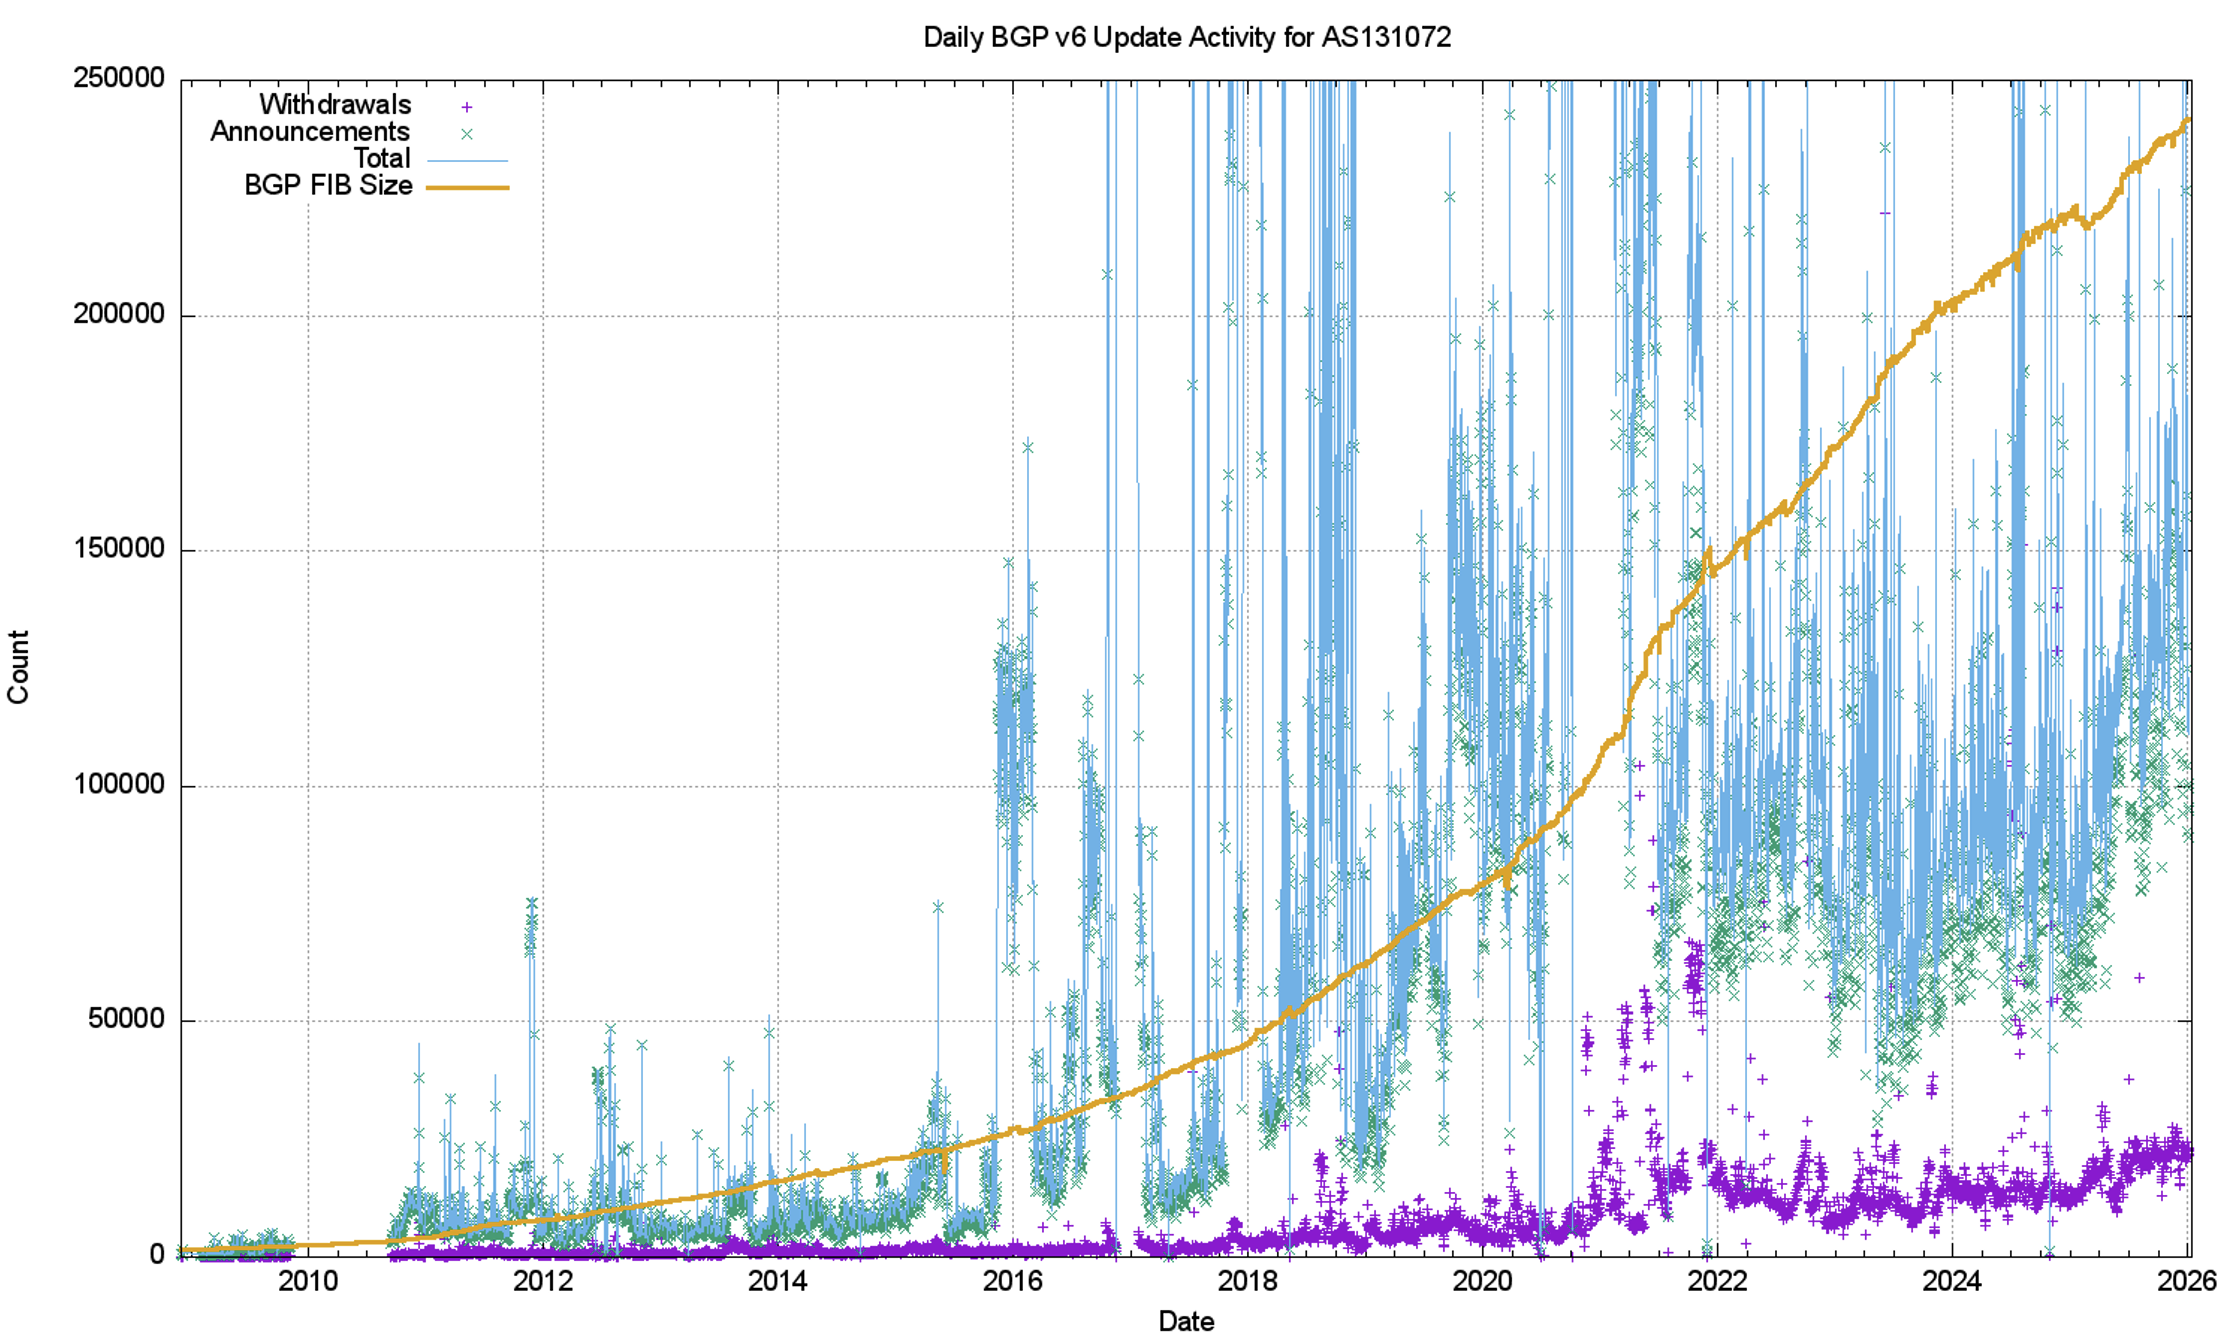Screen dimensions: 2230x1338
Task: Click the 50000 y-axis tick label
Action: [x=125, y=1019]
